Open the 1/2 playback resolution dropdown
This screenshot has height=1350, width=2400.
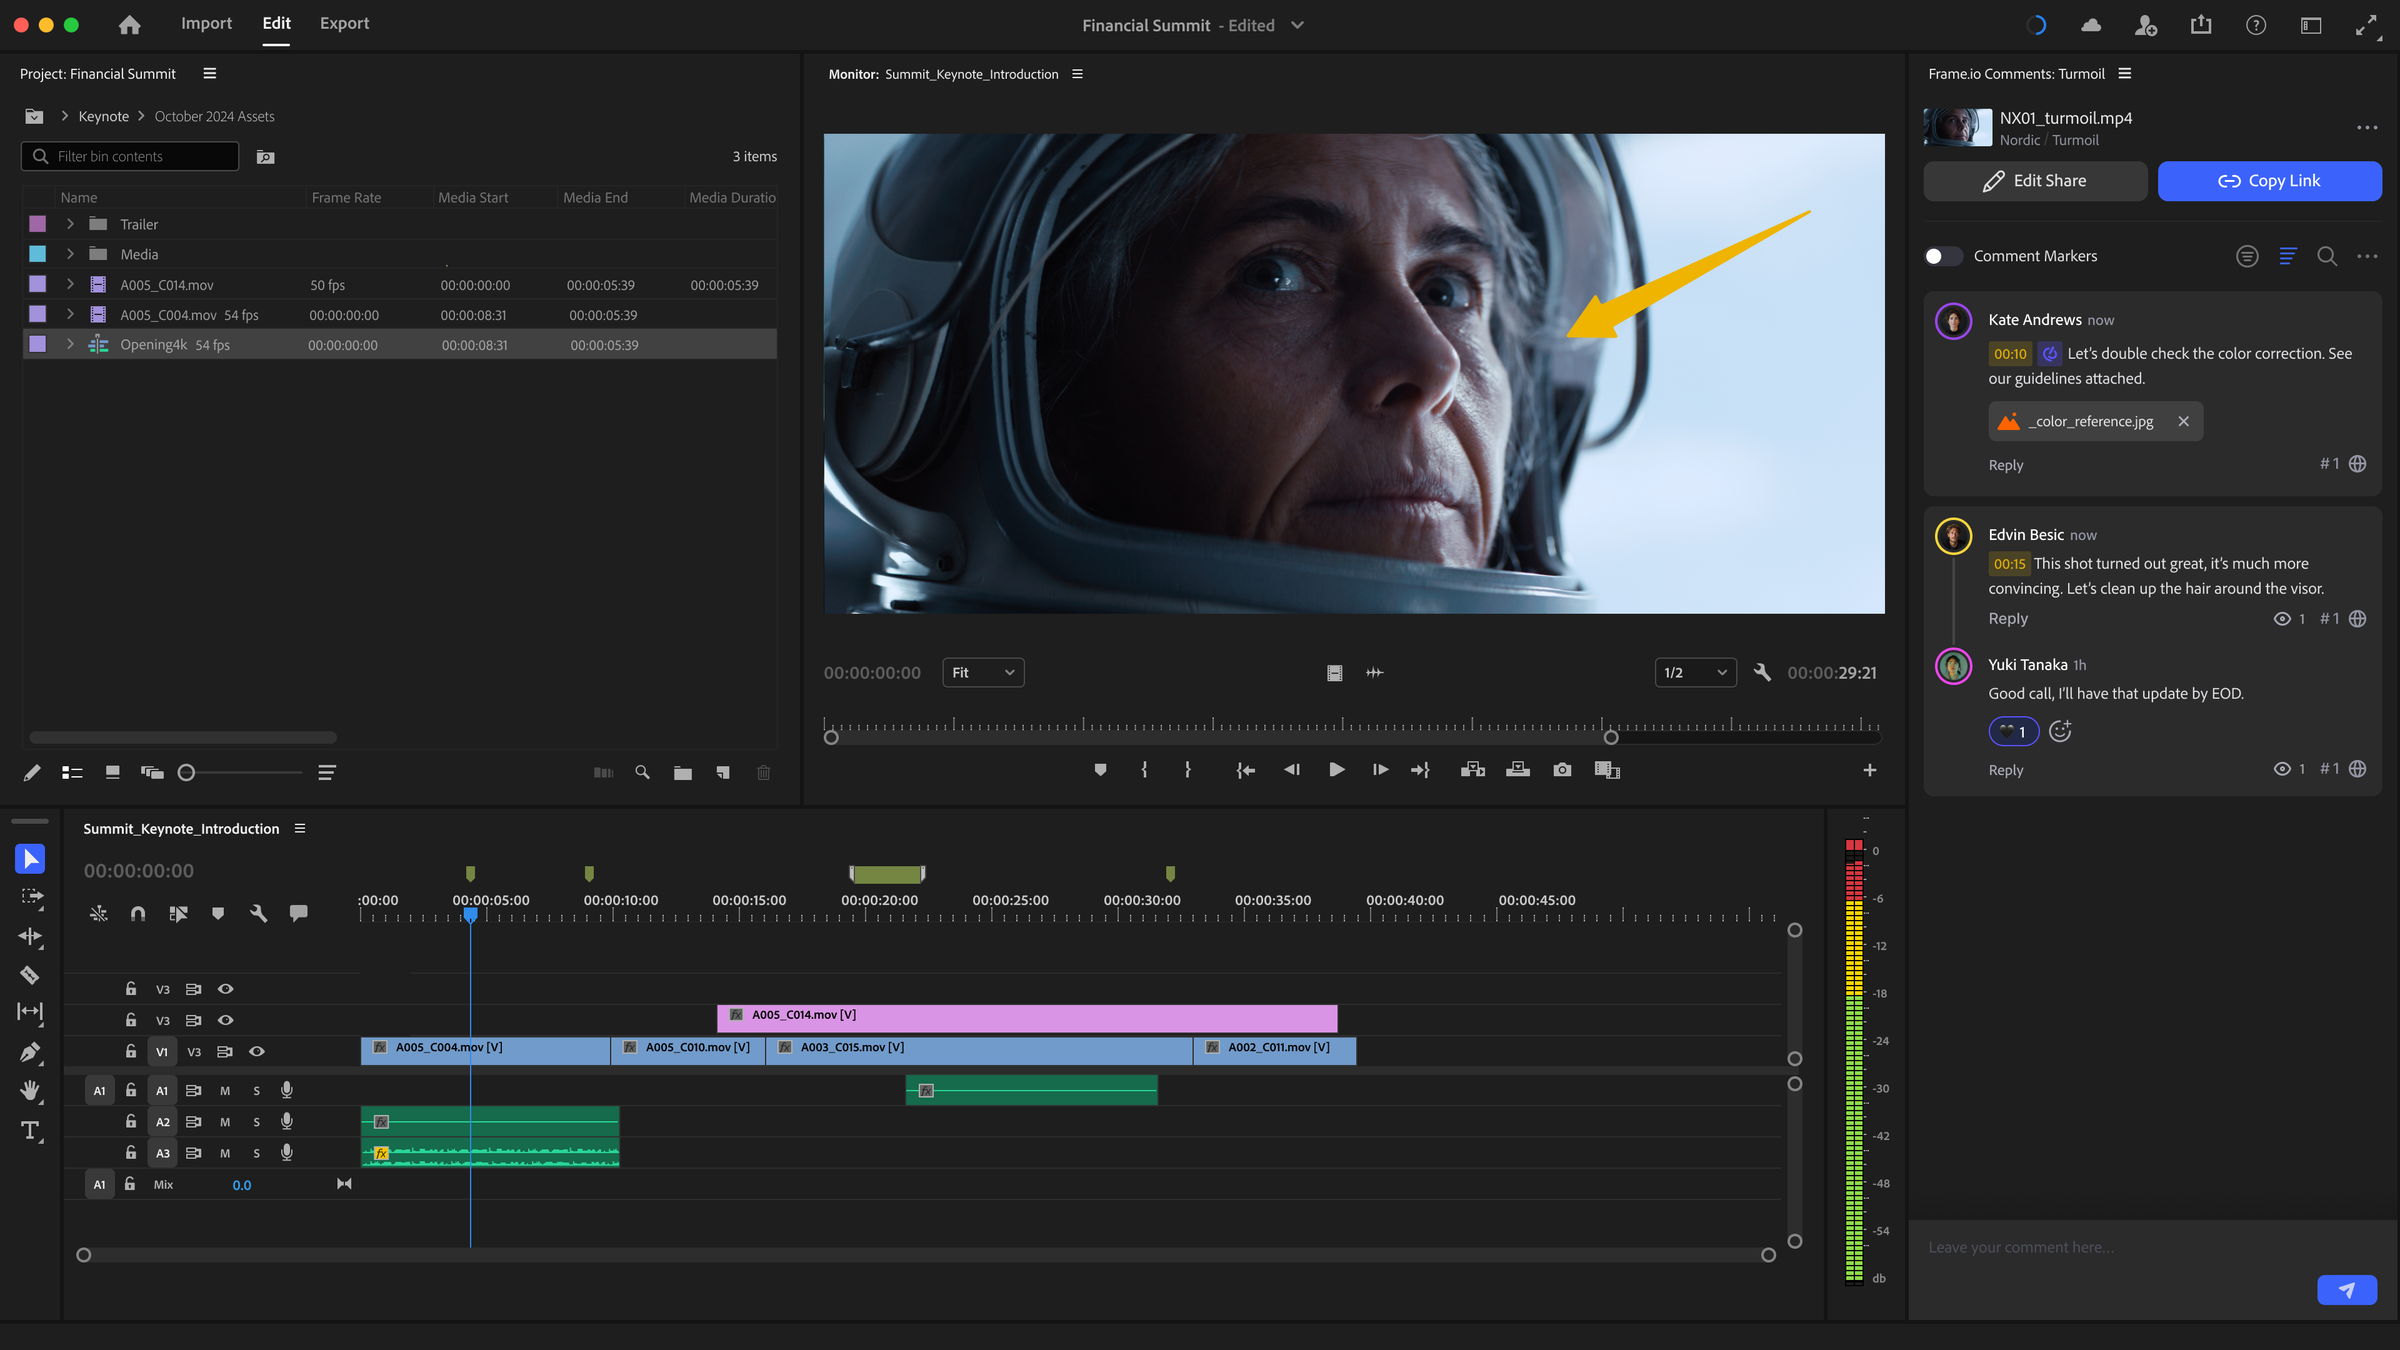coord(1695,672)
